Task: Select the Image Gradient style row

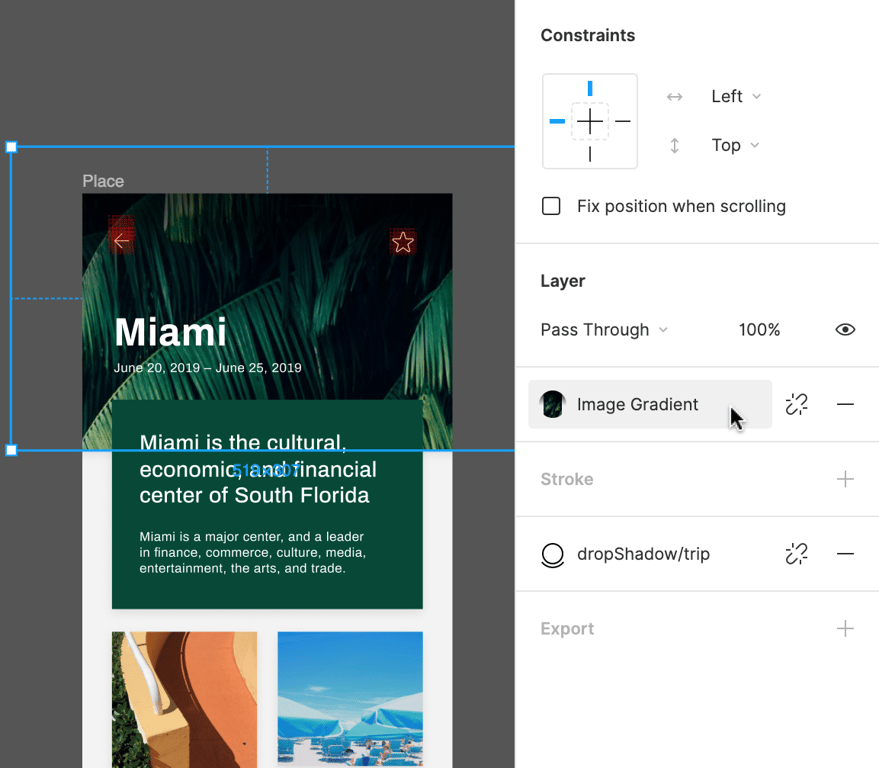Action: [x=650, y=404]
